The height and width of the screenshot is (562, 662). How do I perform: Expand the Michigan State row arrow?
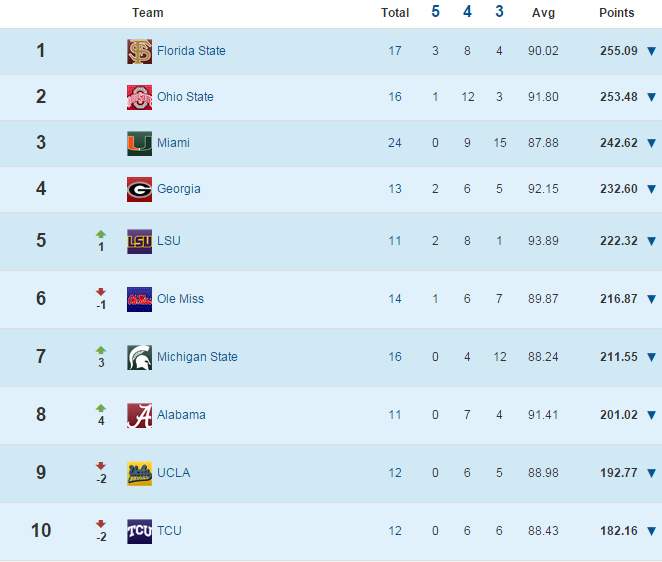coord(651,358)
